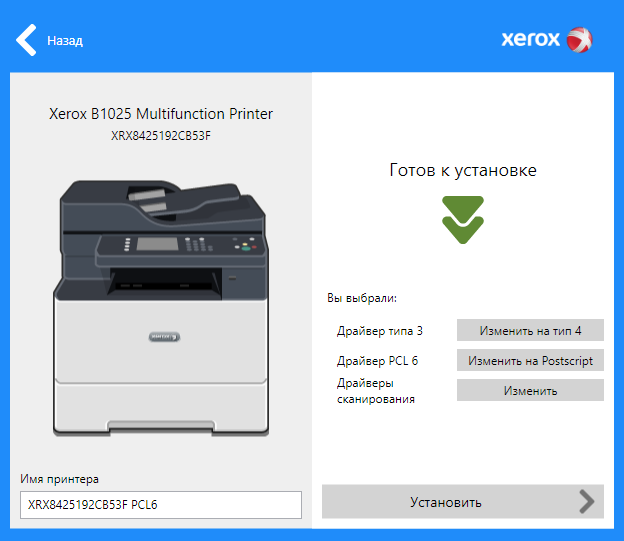Click the Установить install button

[x=463, y=502]
